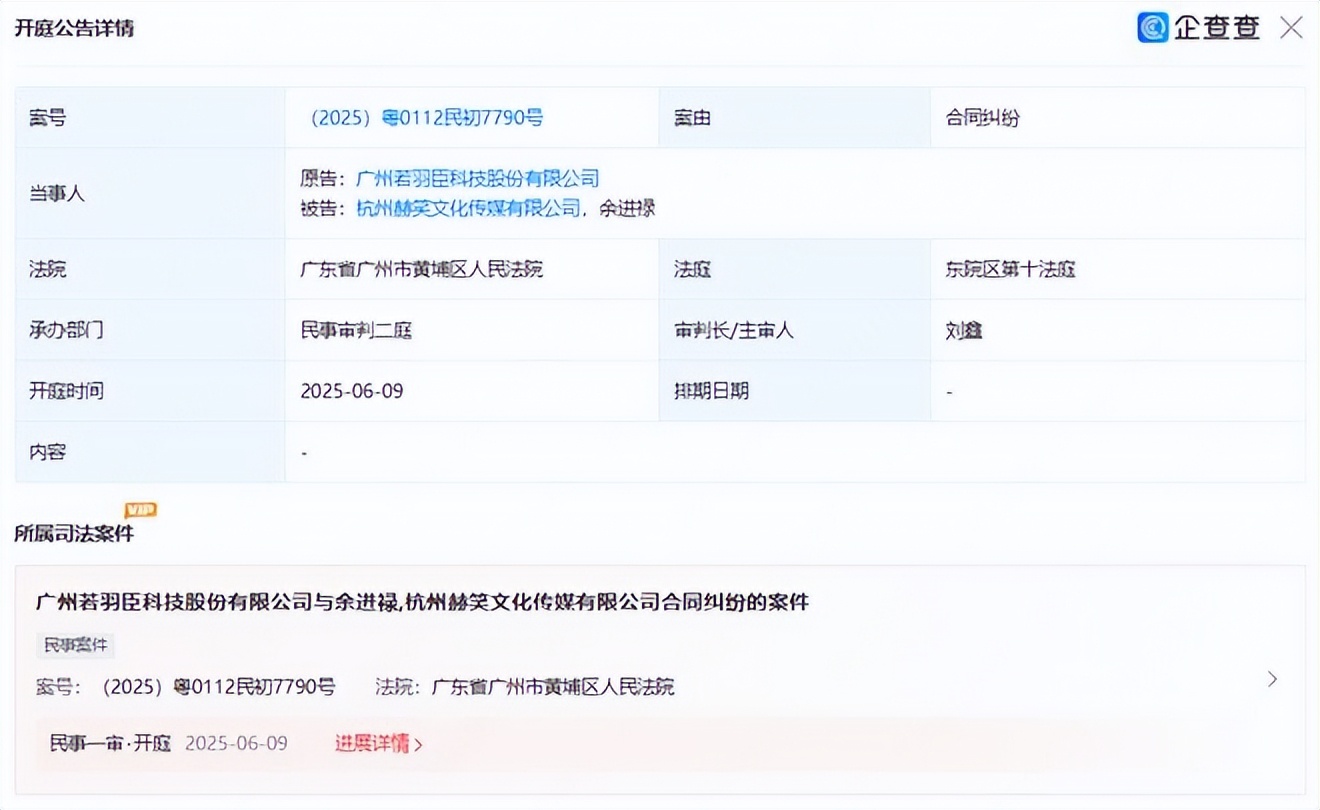
Task: Open 进展详情 progress details link
Action: 378,743
